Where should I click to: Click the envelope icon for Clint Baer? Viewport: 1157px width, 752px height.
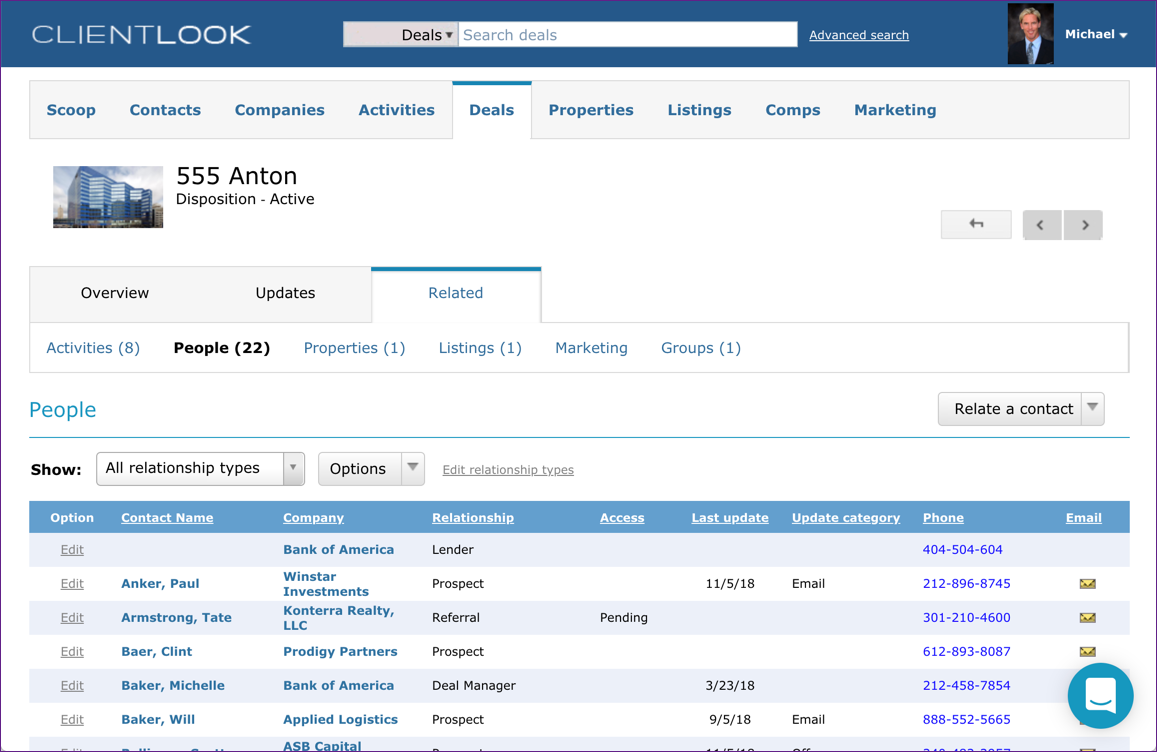pos(1087,651)
